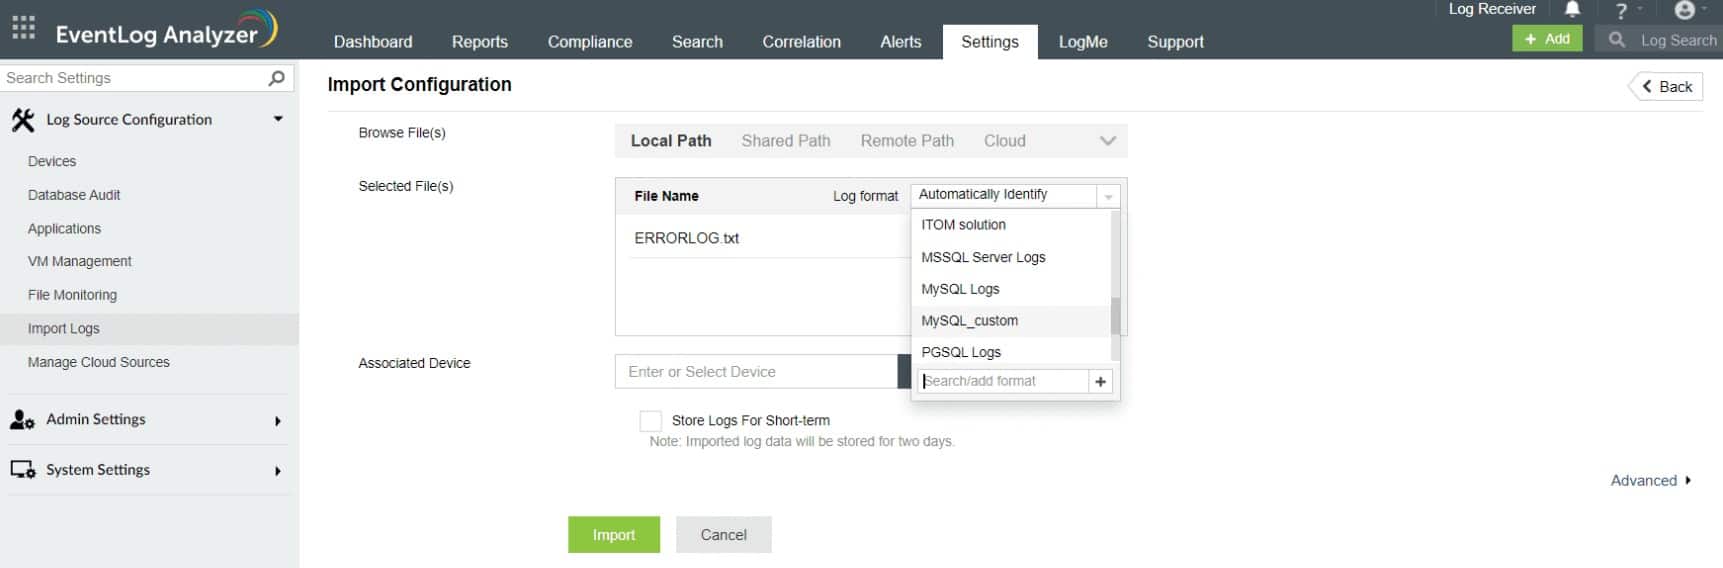Switch to Cloud path option
The width and height of the screenshot is (1723, 568).
(1004, 141)
